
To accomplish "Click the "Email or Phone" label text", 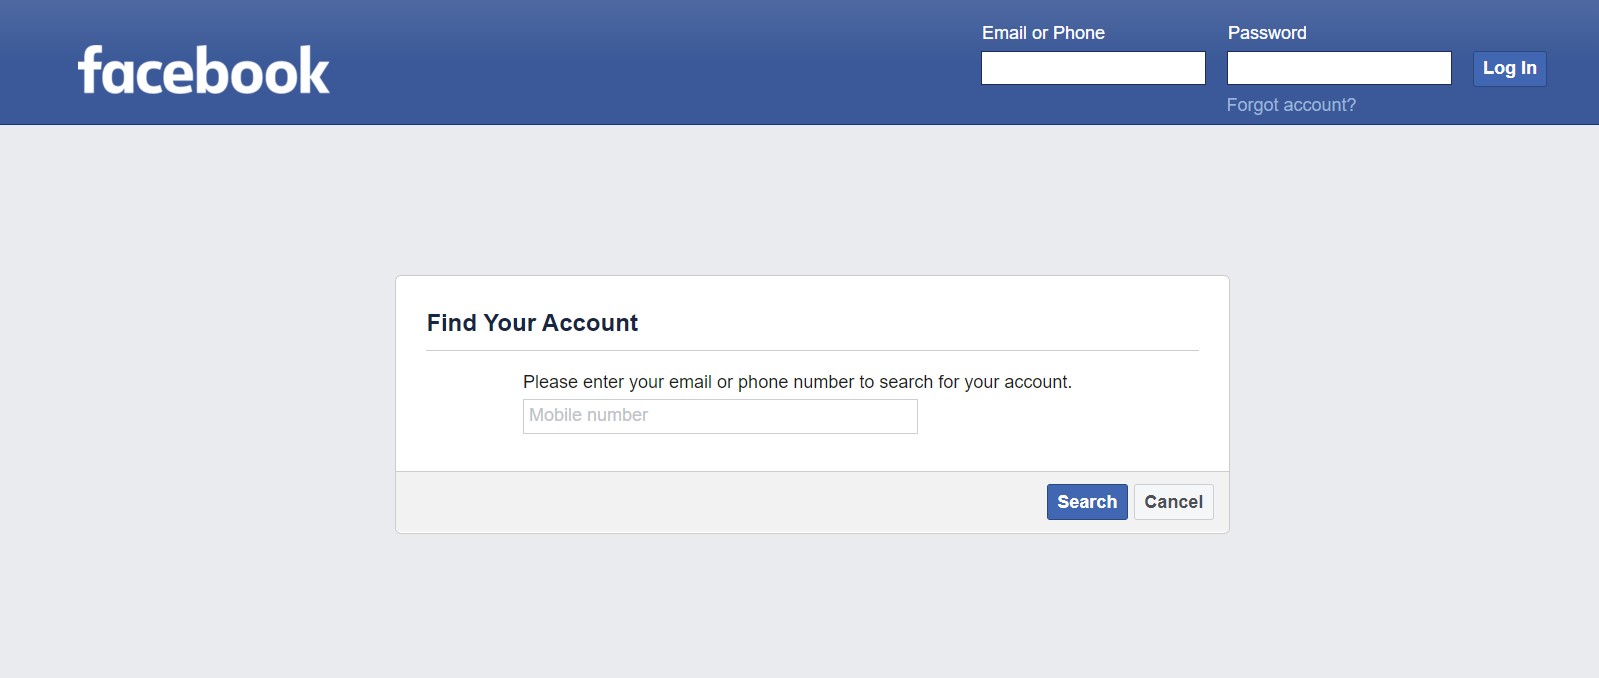I will 1043,33.
